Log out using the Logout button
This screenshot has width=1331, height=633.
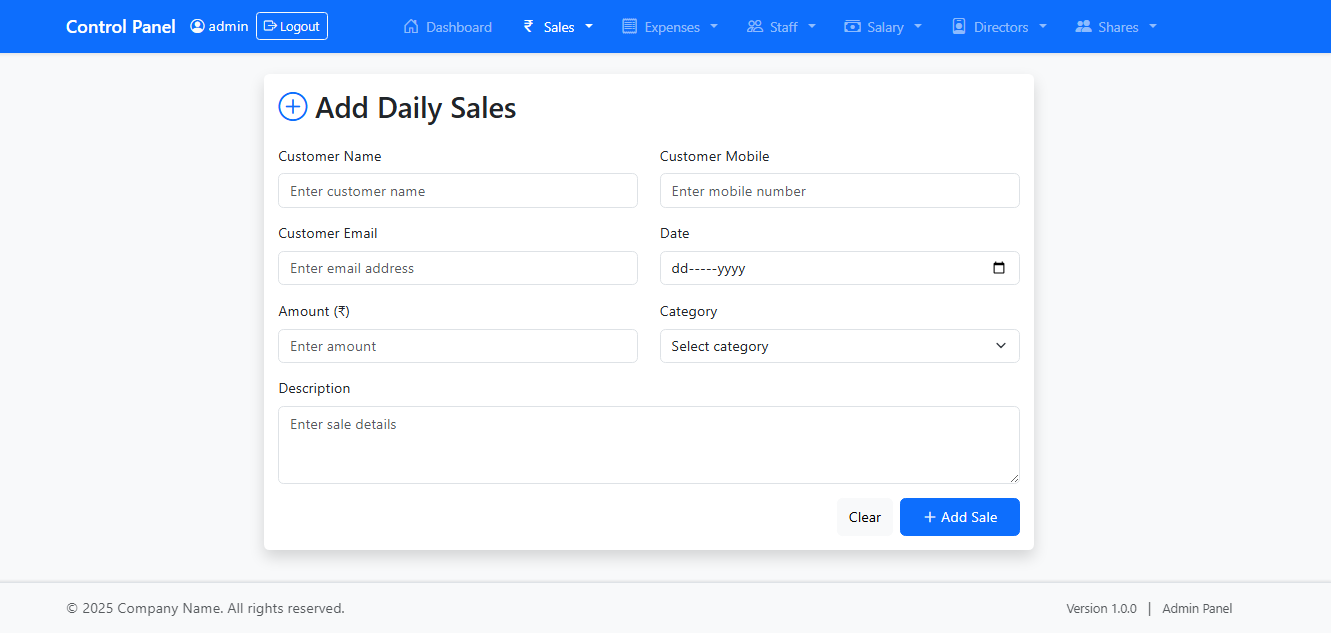pos(291,27)
